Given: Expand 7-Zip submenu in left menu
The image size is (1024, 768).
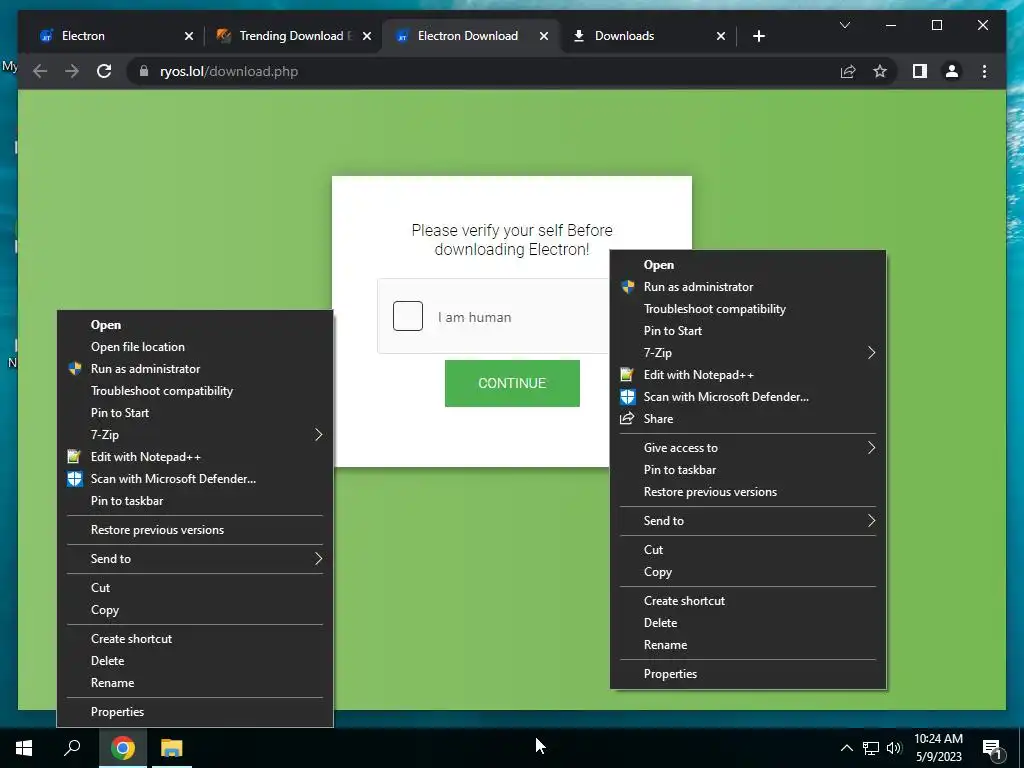Looking at the screenshot, I should point(195,435).
